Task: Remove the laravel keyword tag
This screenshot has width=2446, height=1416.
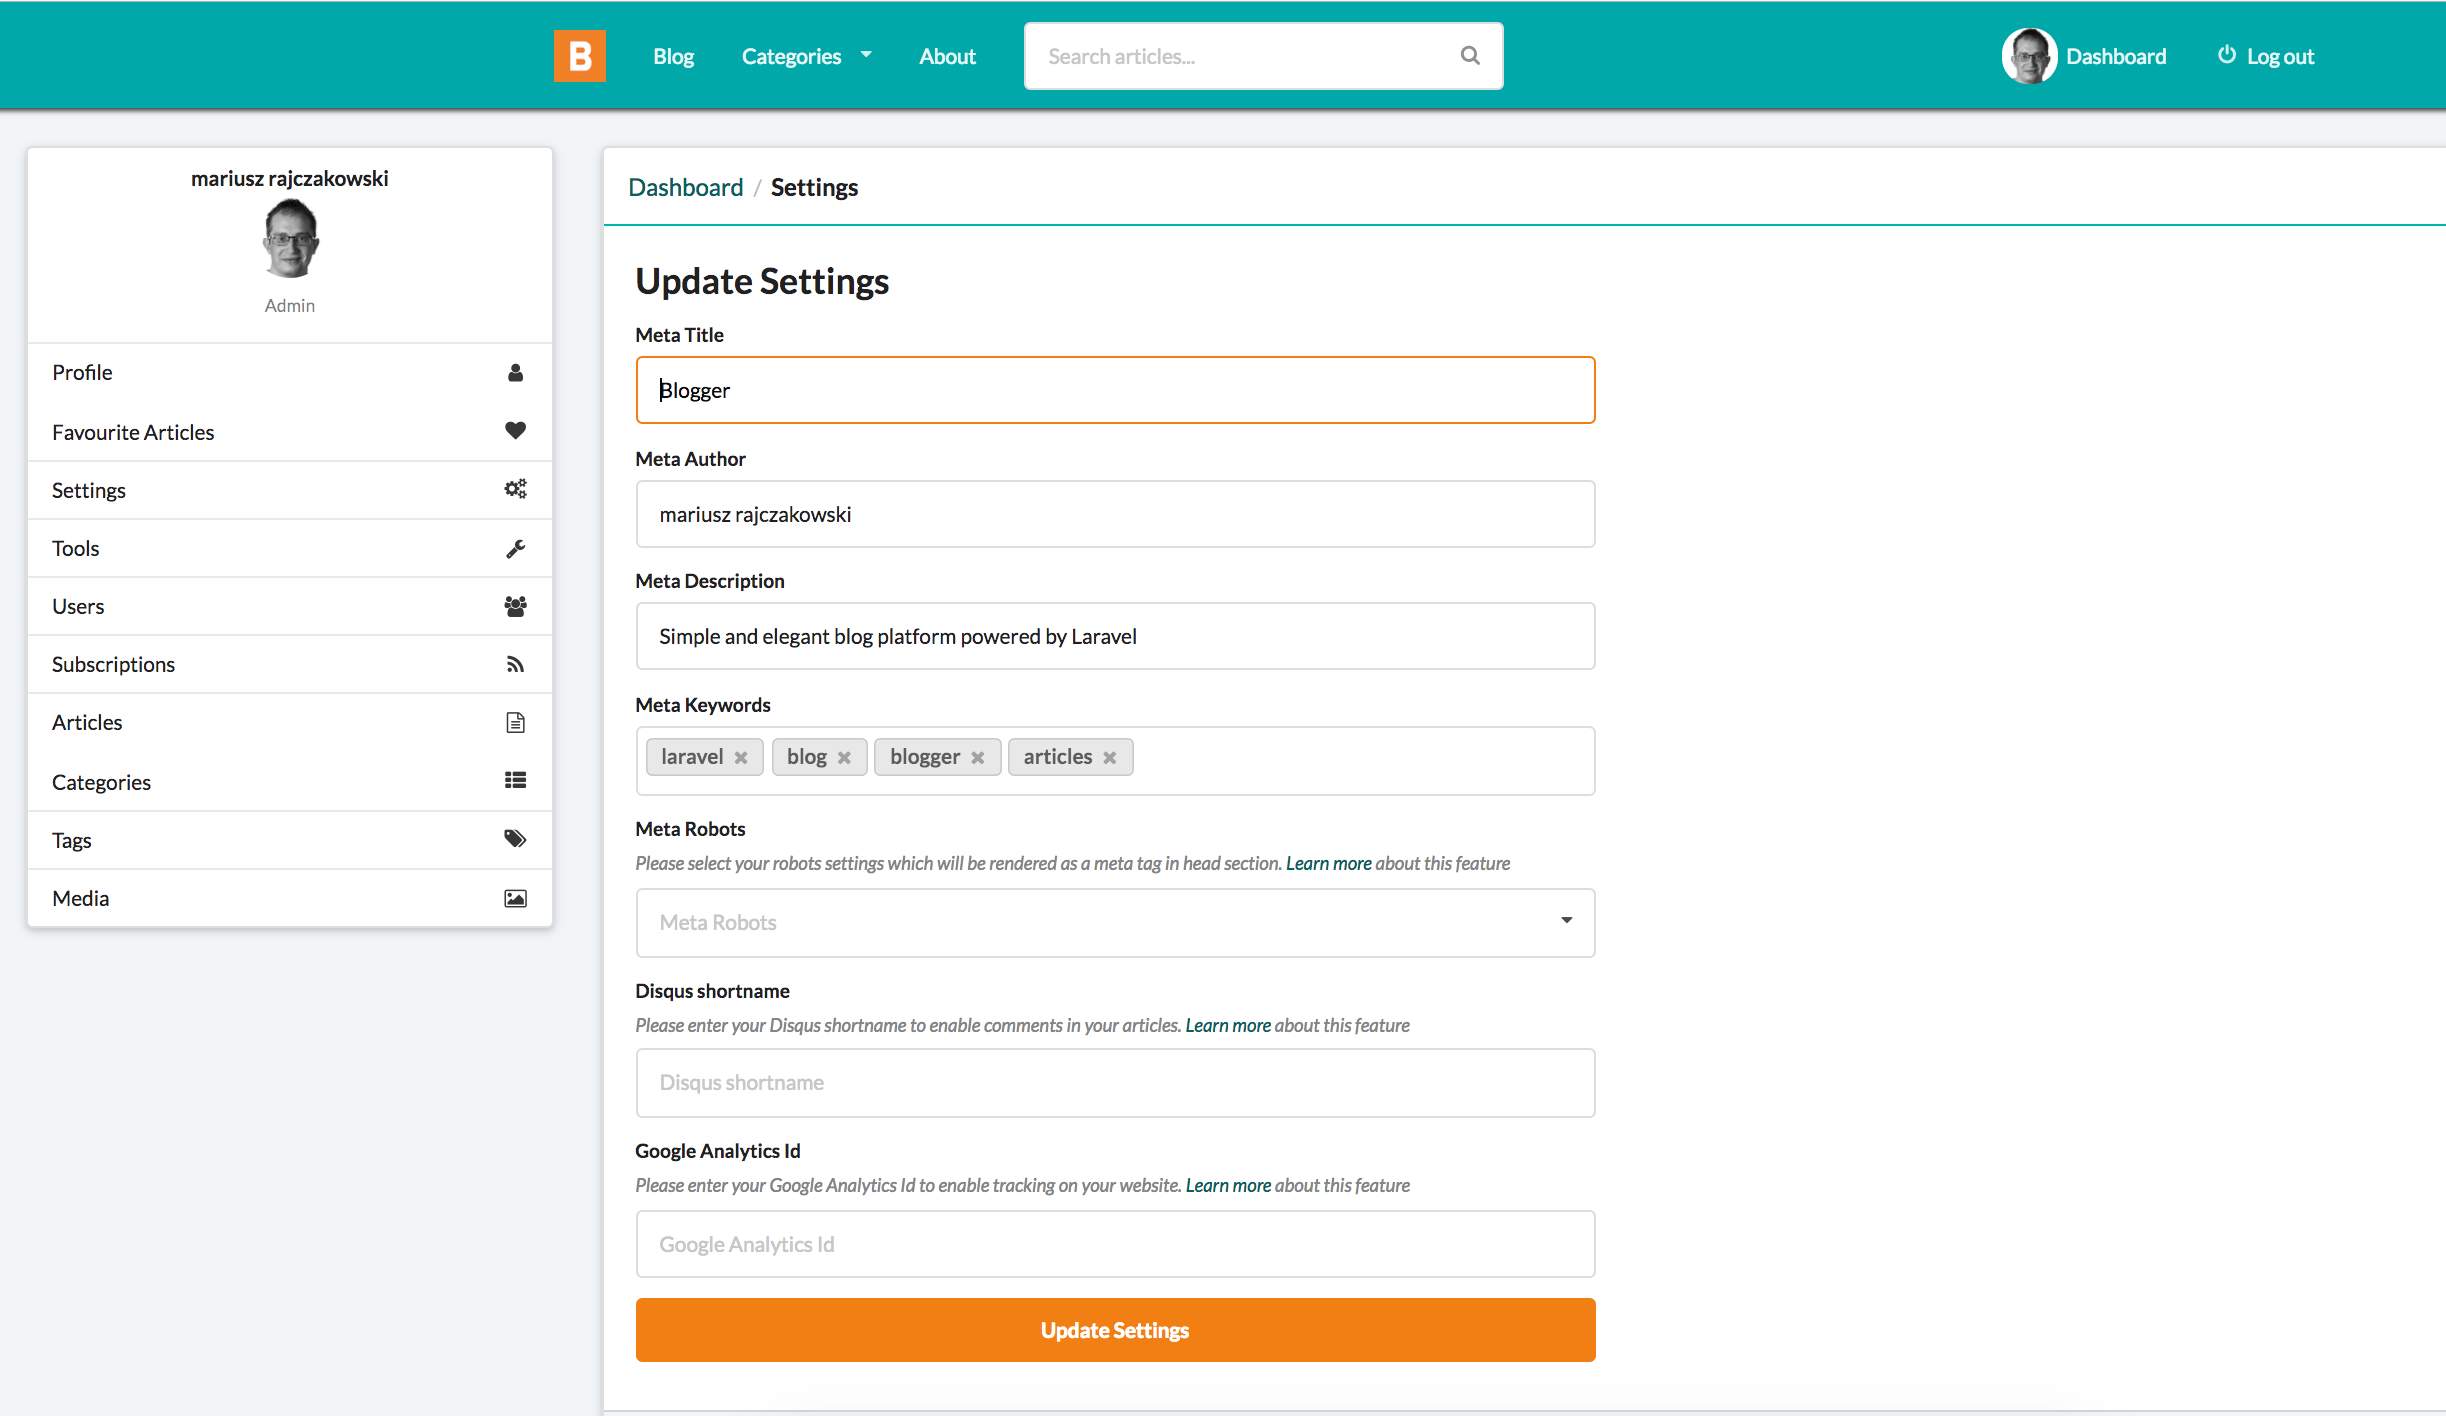Action: point(743,757)
